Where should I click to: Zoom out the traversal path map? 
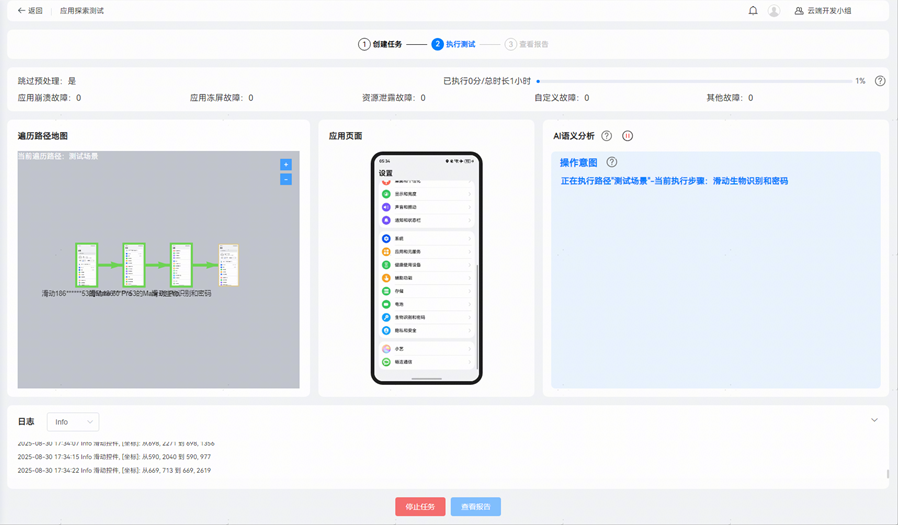tap(286, 180)
